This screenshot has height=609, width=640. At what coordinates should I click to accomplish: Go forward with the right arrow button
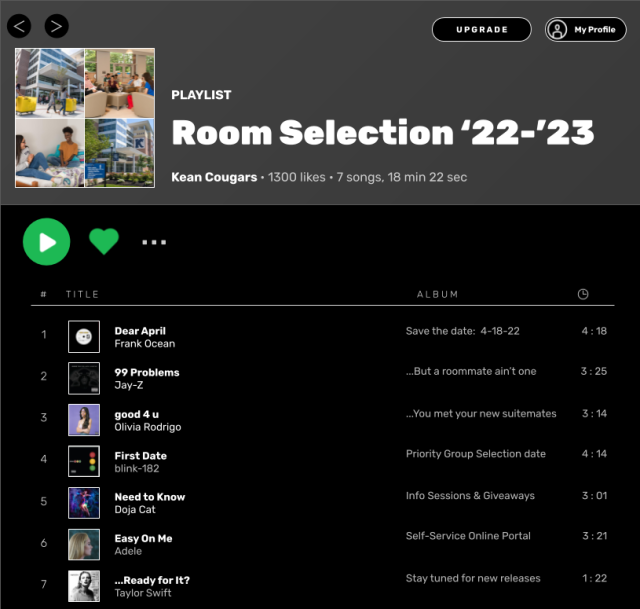click(x=56, y=26)
